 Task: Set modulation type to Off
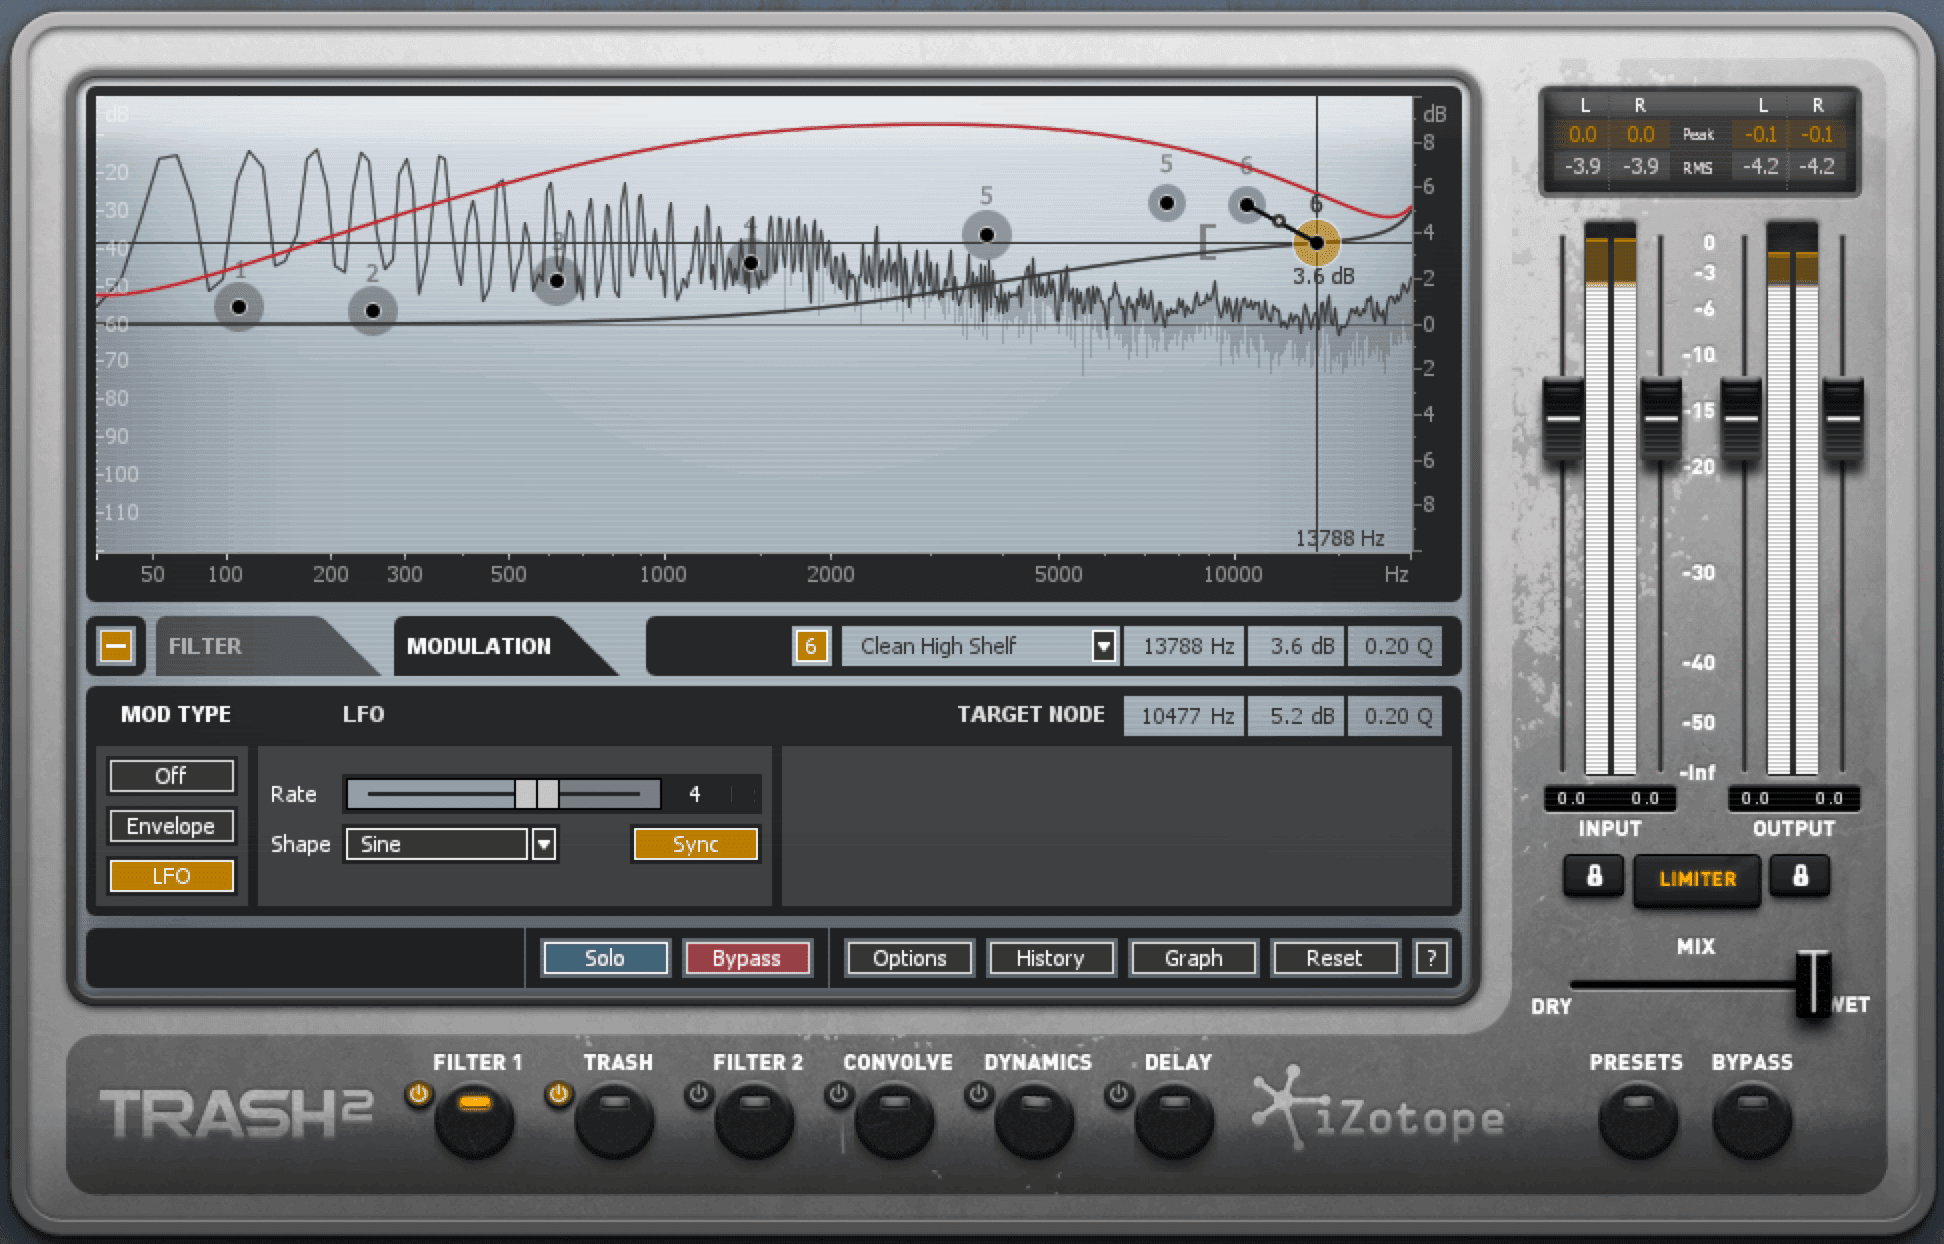pos(171,775)
